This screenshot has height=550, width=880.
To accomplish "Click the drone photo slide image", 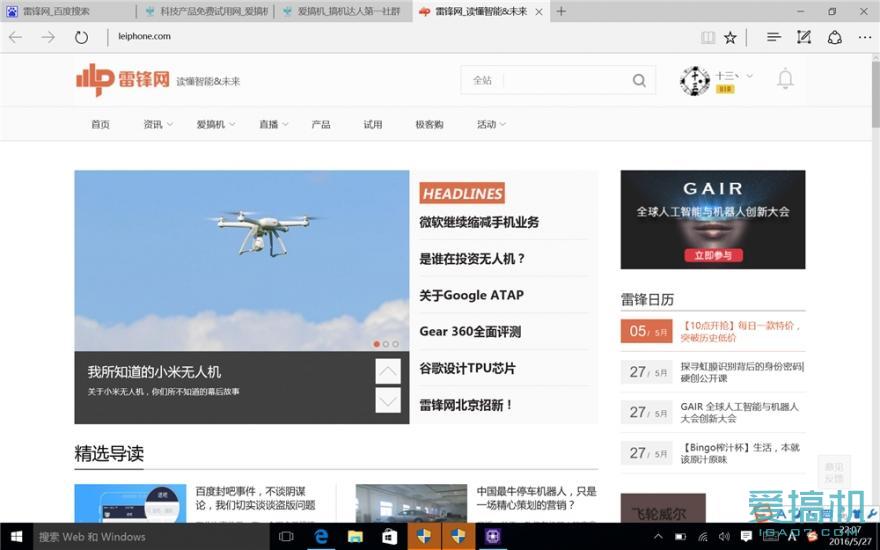I will [x=242, y=260].
